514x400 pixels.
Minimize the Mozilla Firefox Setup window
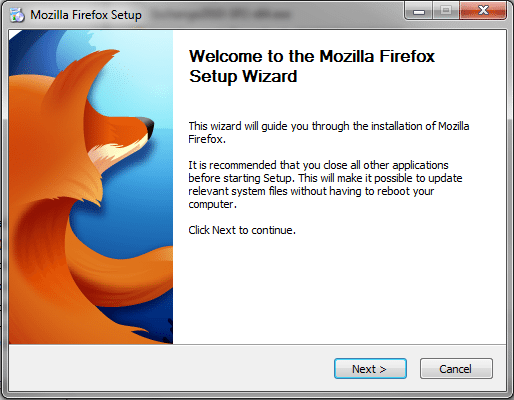coord(419,11)
